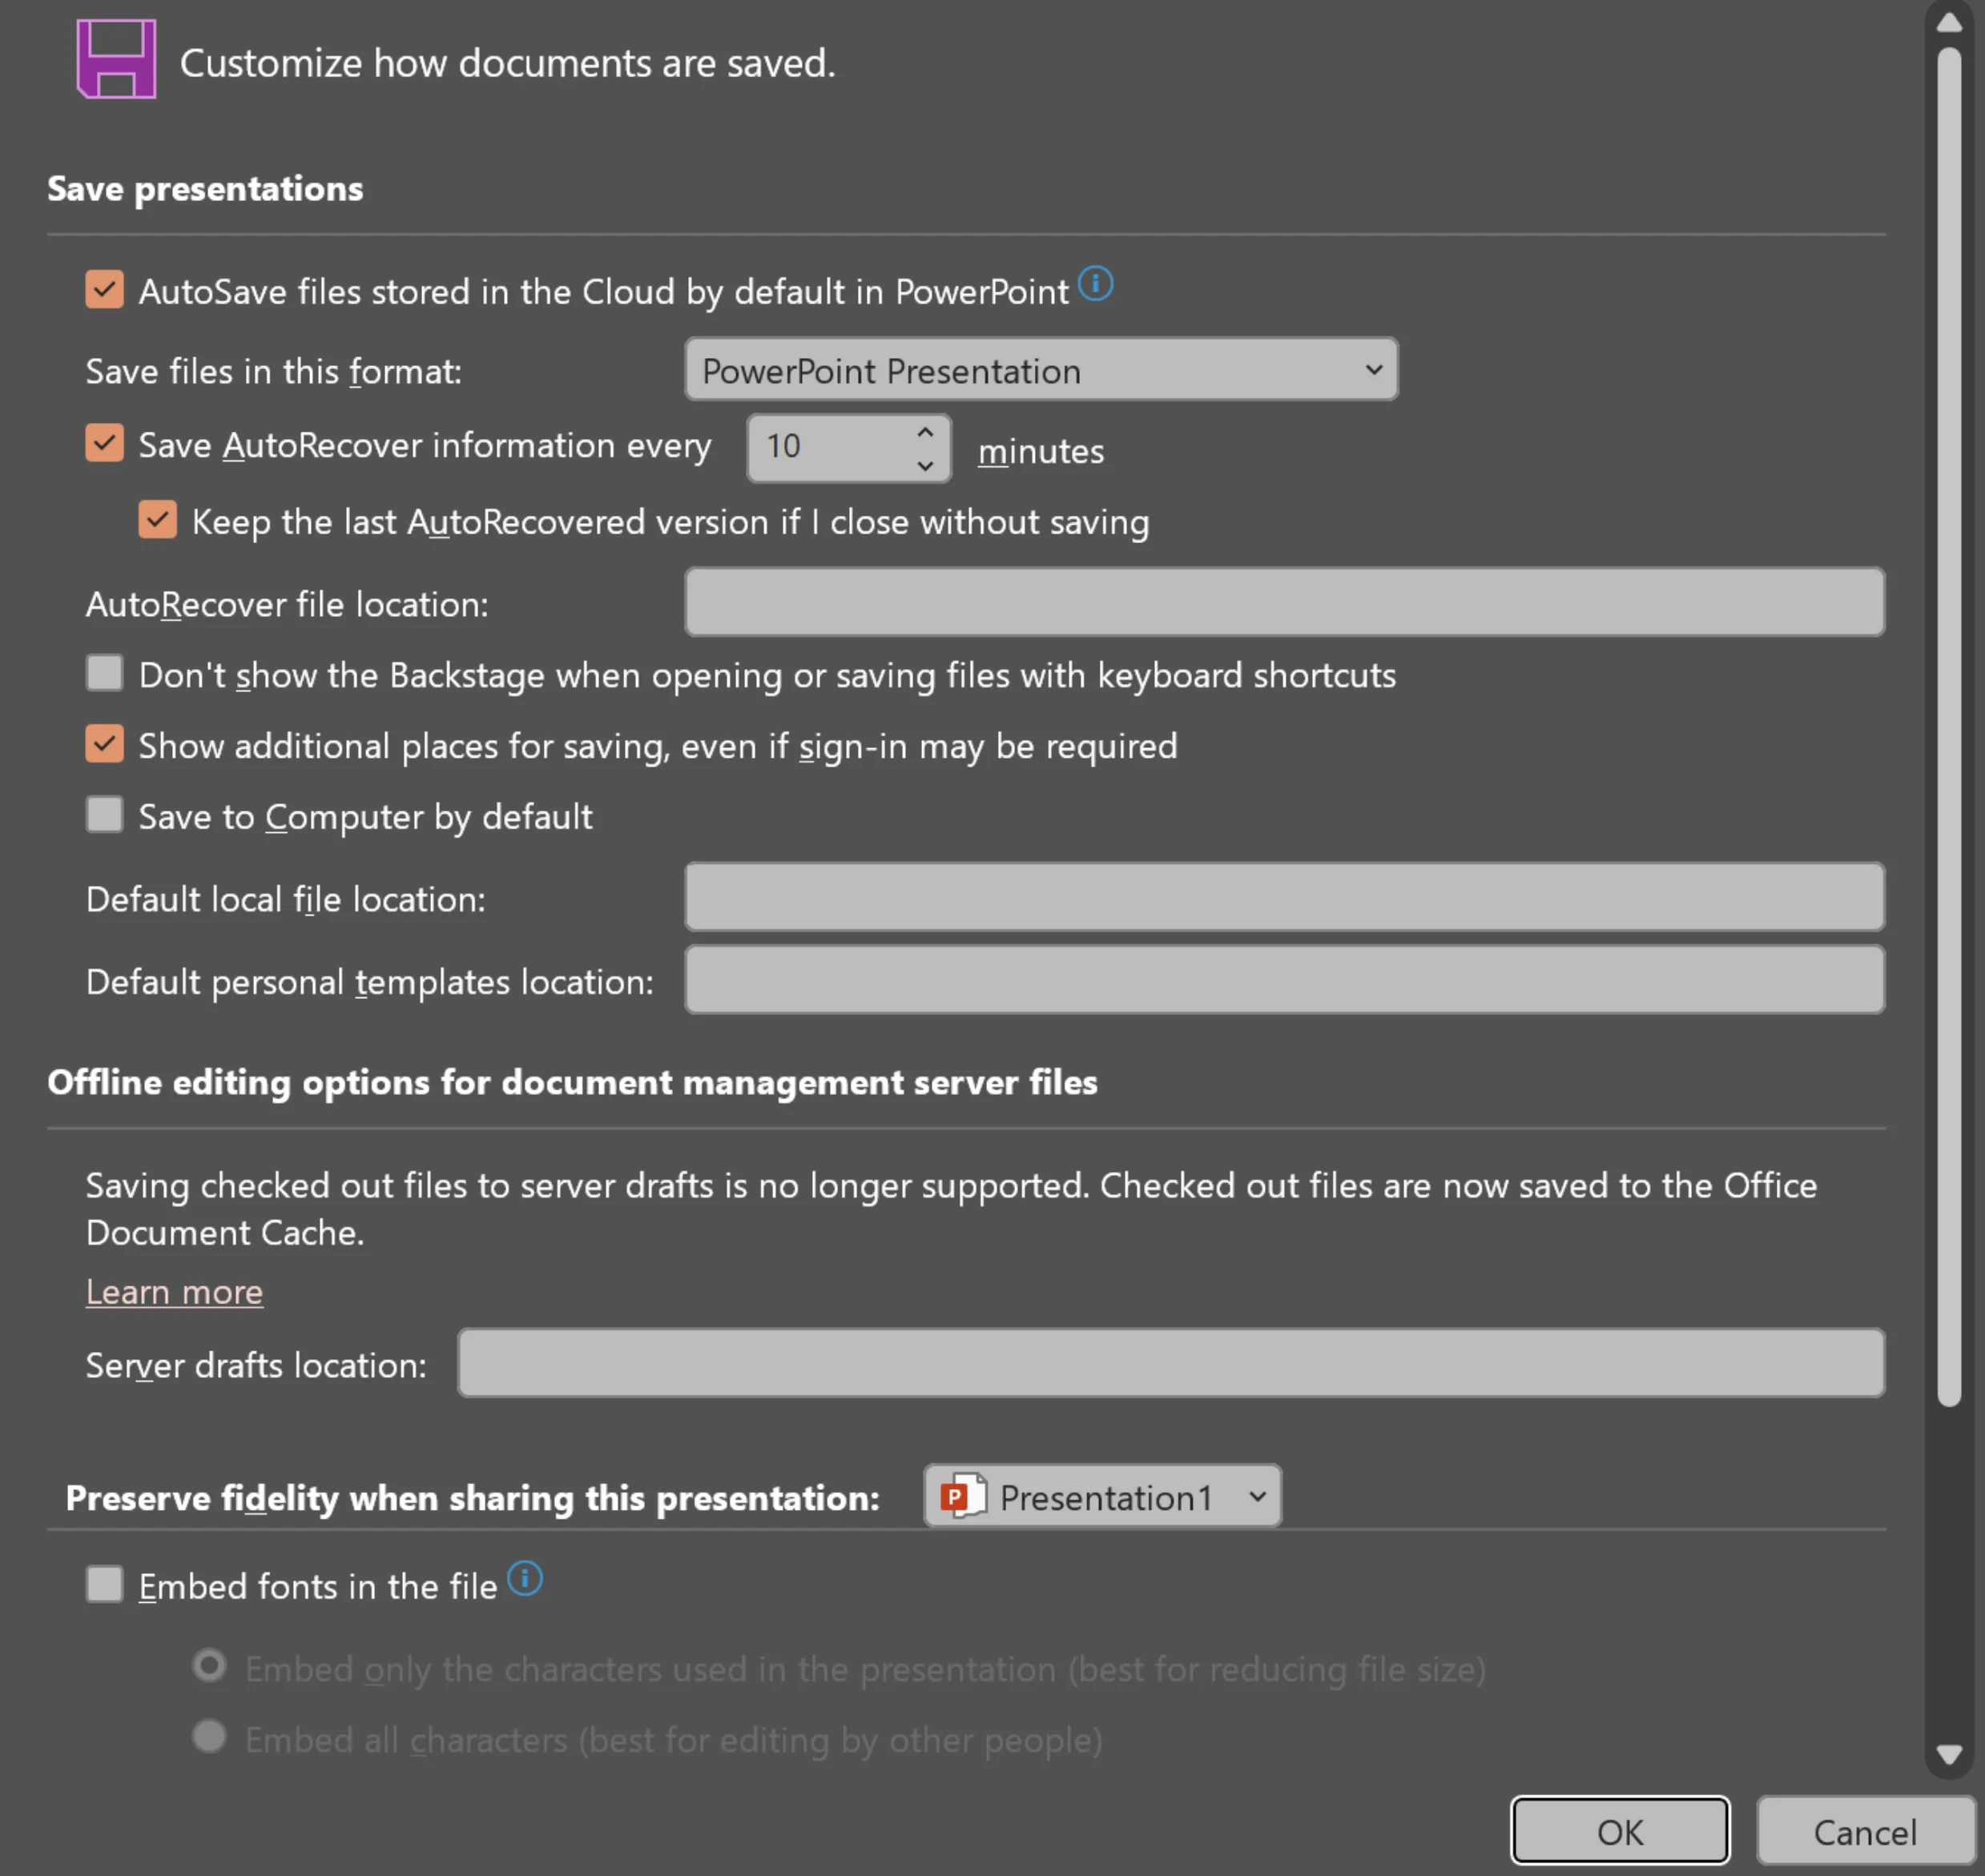This screenshot has width=1985, height=1876.
Task: Click the info icon next to Embed fonts
Action: click(x=525, y=1579)
